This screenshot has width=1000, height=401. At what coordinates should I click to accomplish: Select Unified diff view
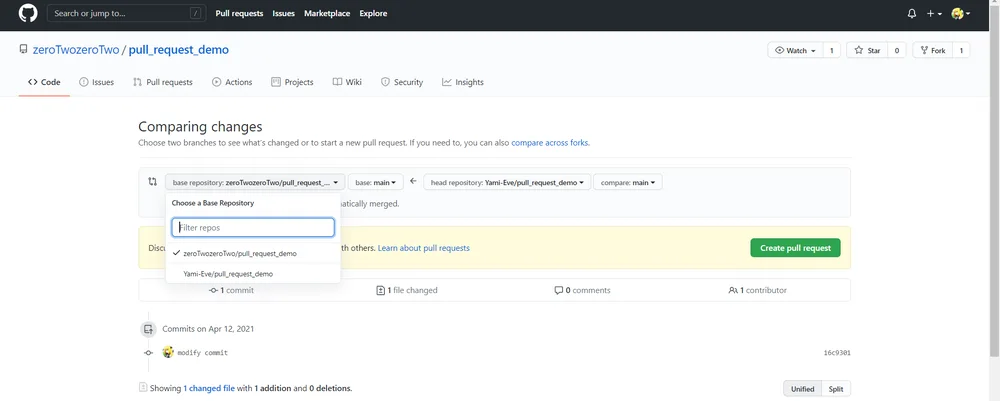[x=802, y=389]
